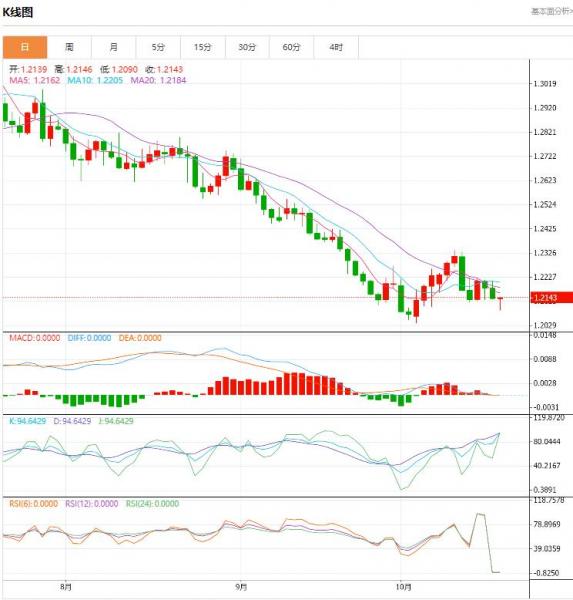This screenshot has height=600, width=573.
Task: Select the 30分 timeframe tab
Action: point(247,47)
